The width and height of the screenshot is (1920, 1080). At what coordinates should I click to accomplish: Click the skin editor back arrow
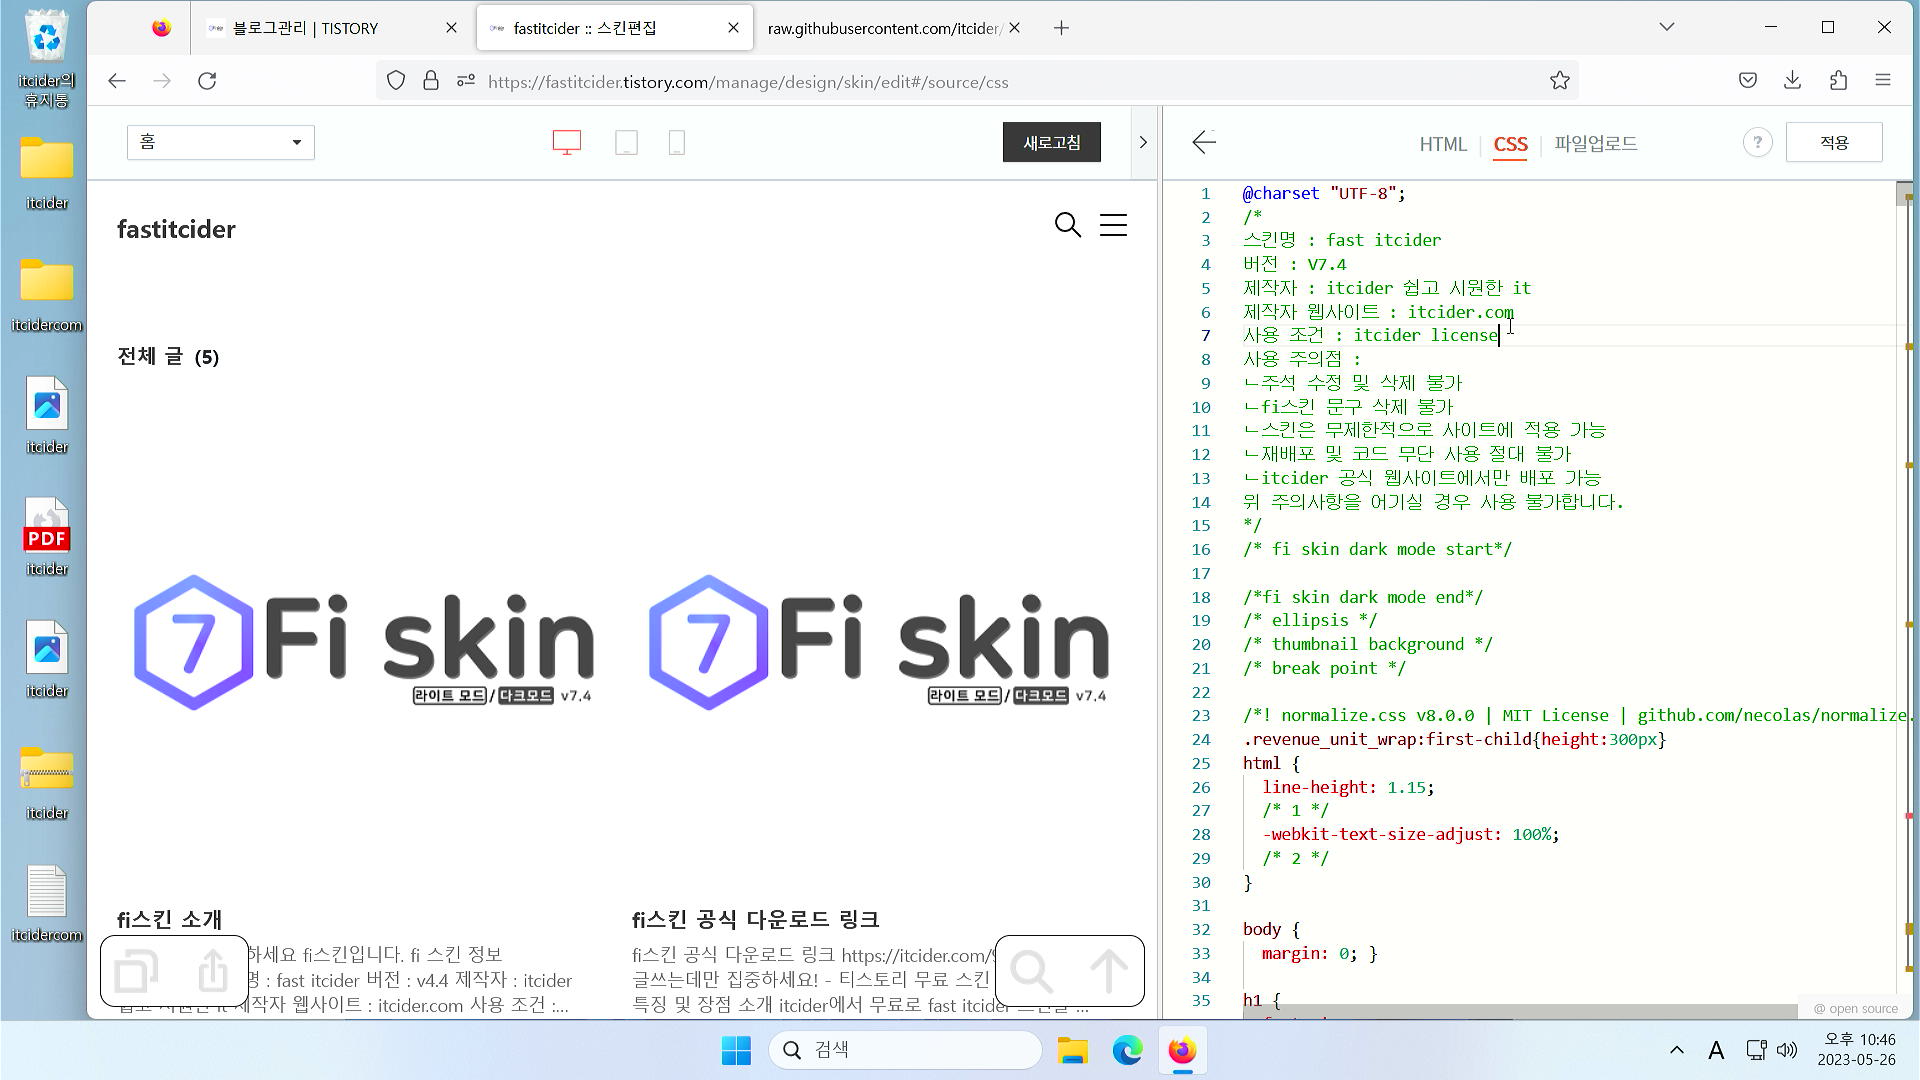1204,142
